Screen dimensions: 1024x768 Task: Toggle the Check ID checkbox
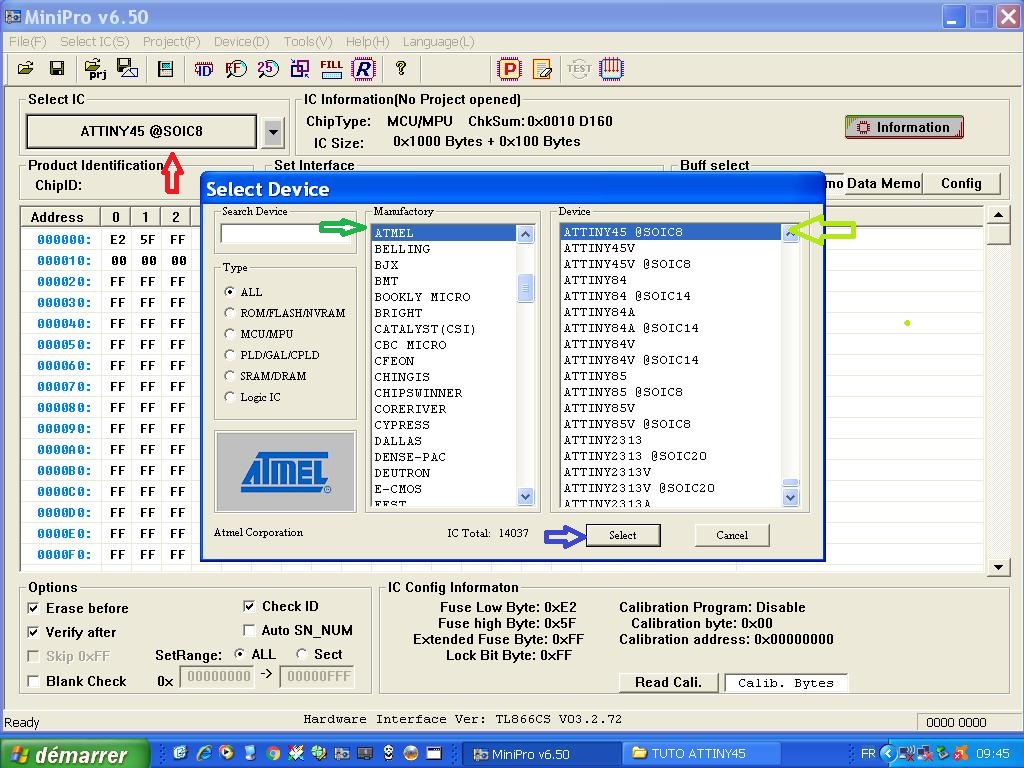click(x=249, y=606)
